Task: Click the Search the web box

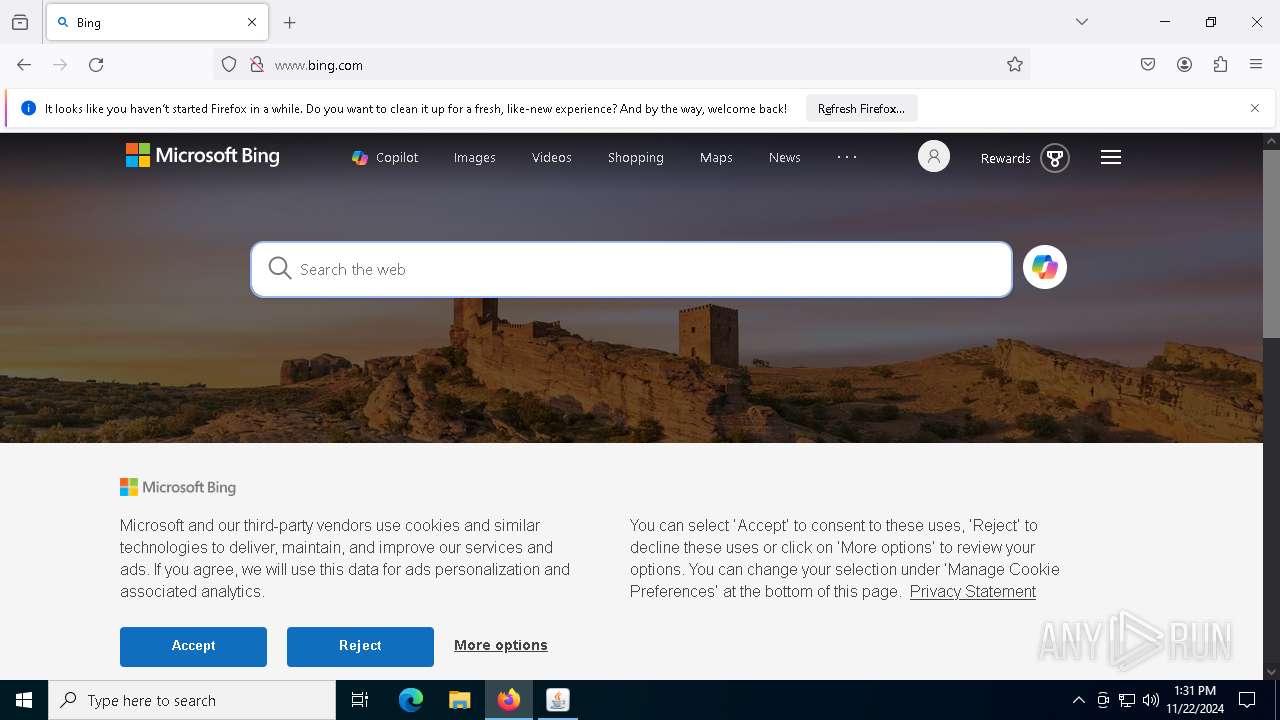Action: [x=631, y=269]
